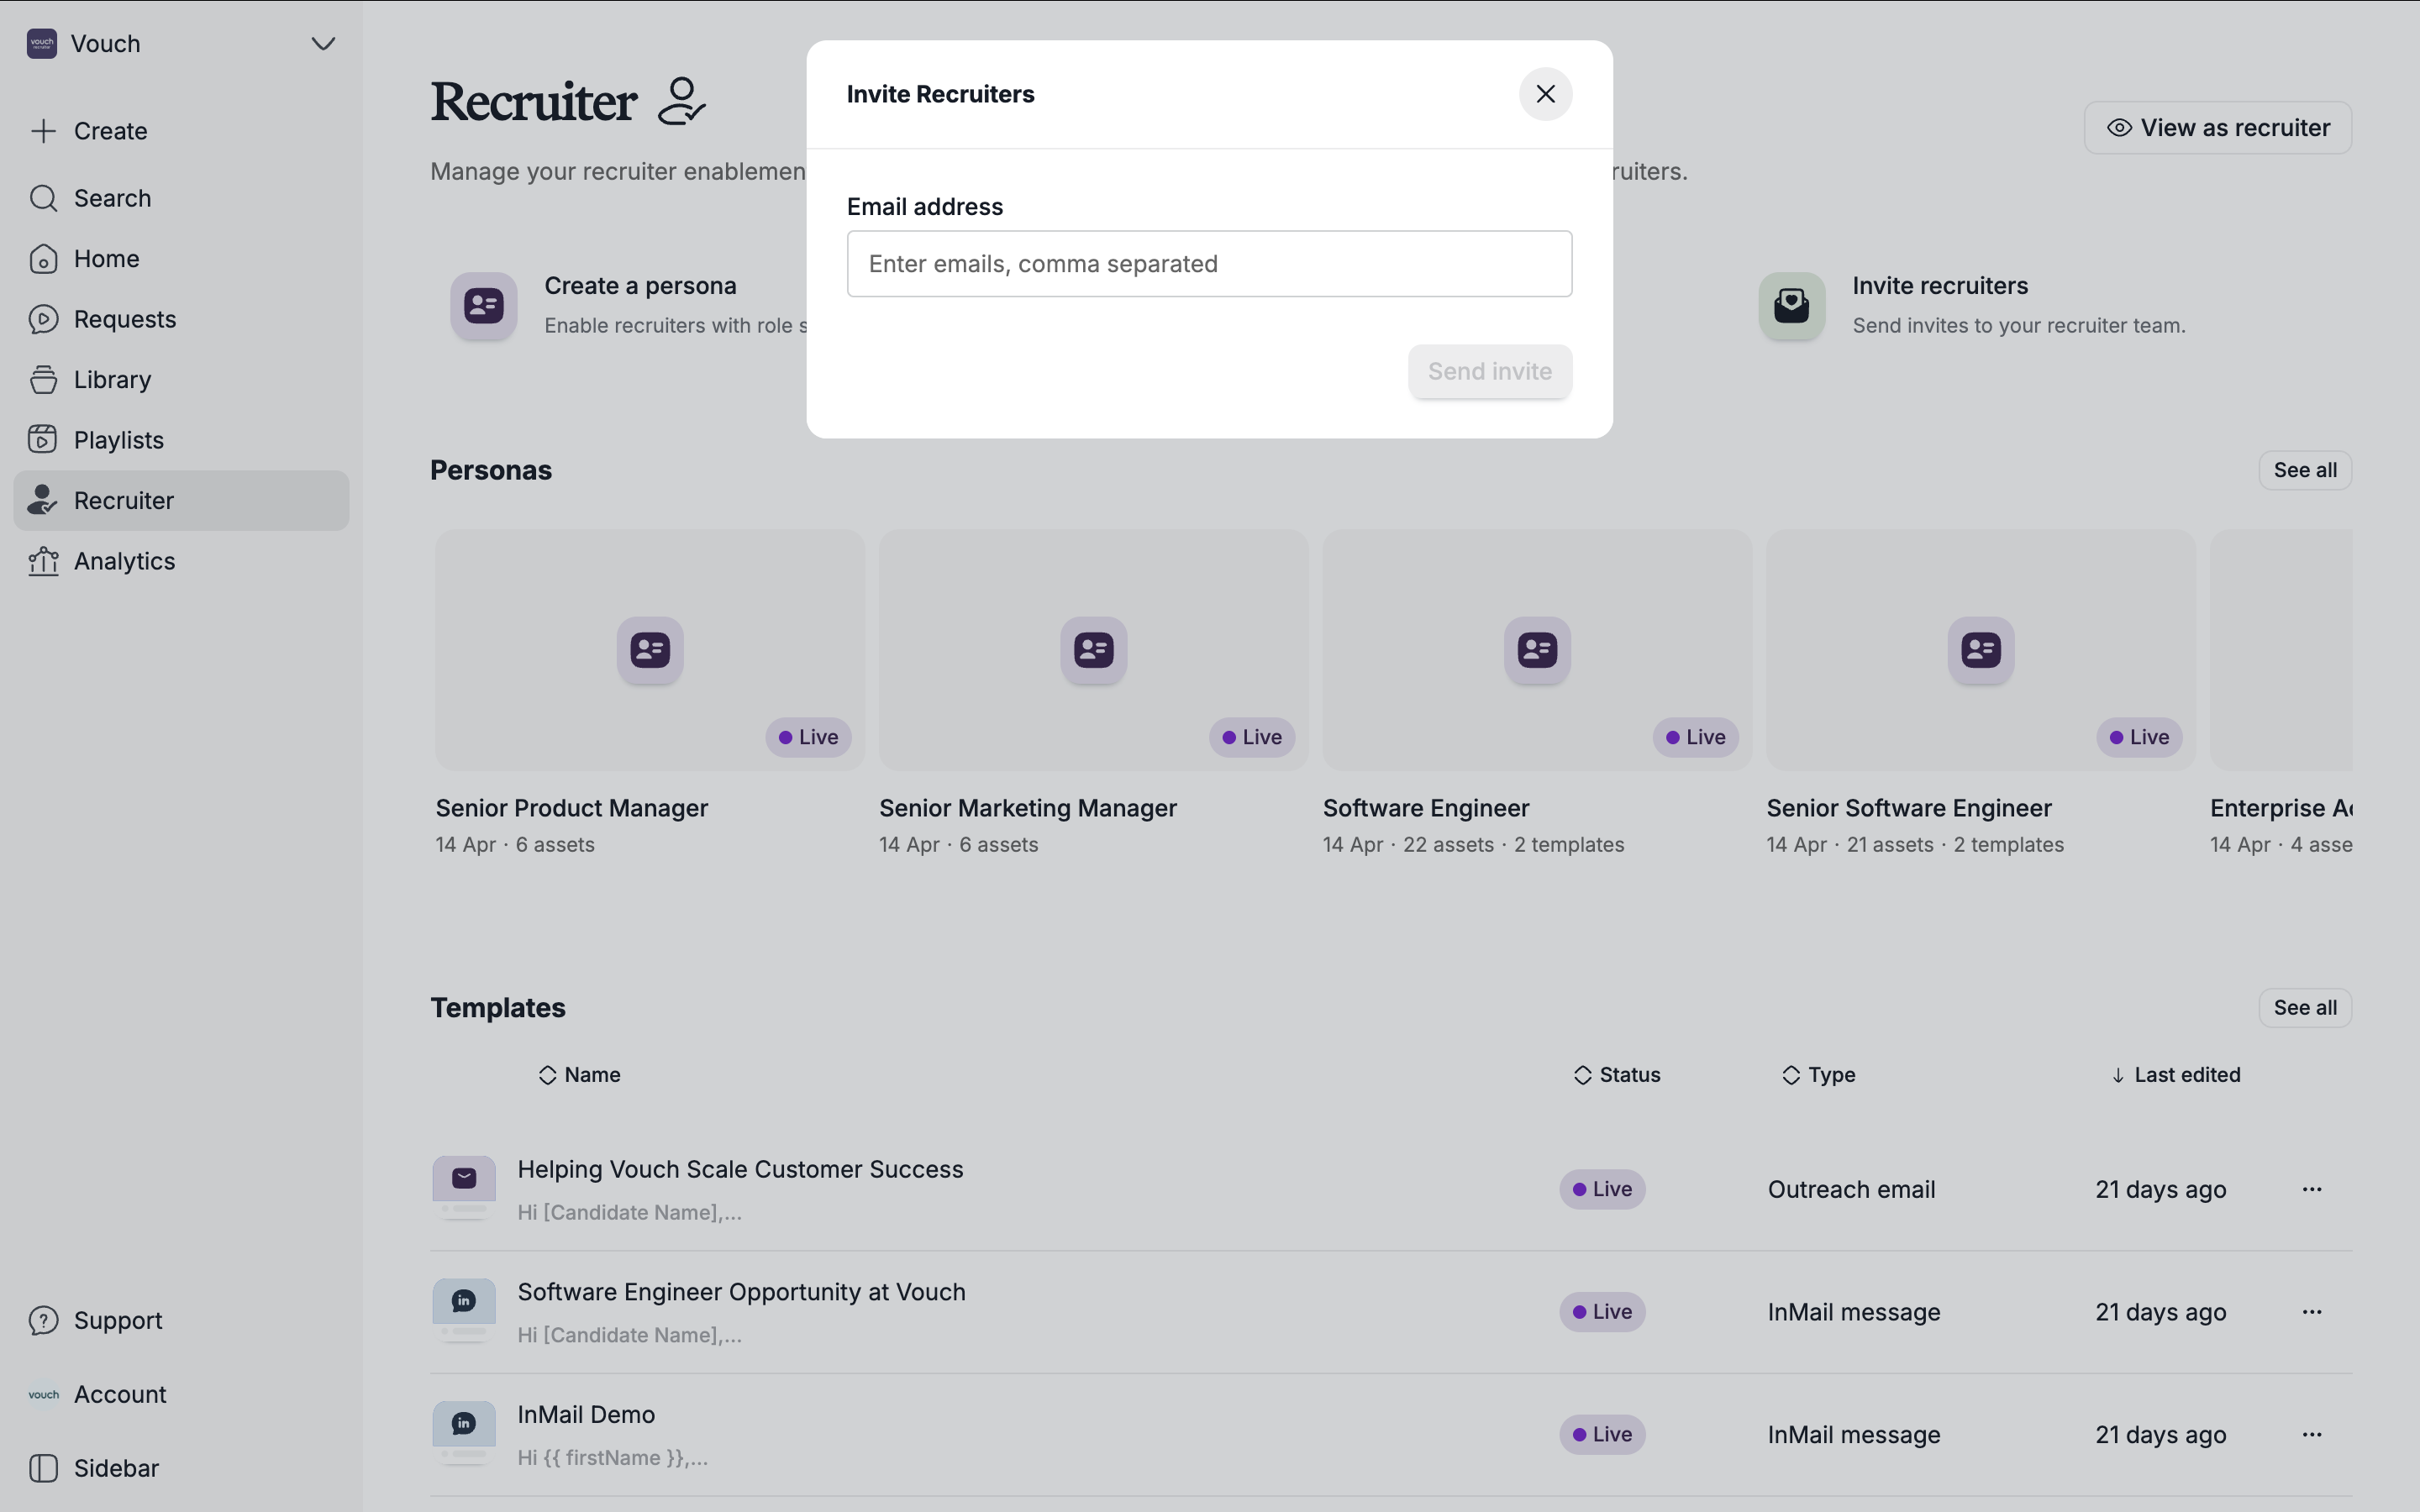Screen dimensions: 2420x1512
Task: Click the Create a persona heading
Action: point(640,286)
